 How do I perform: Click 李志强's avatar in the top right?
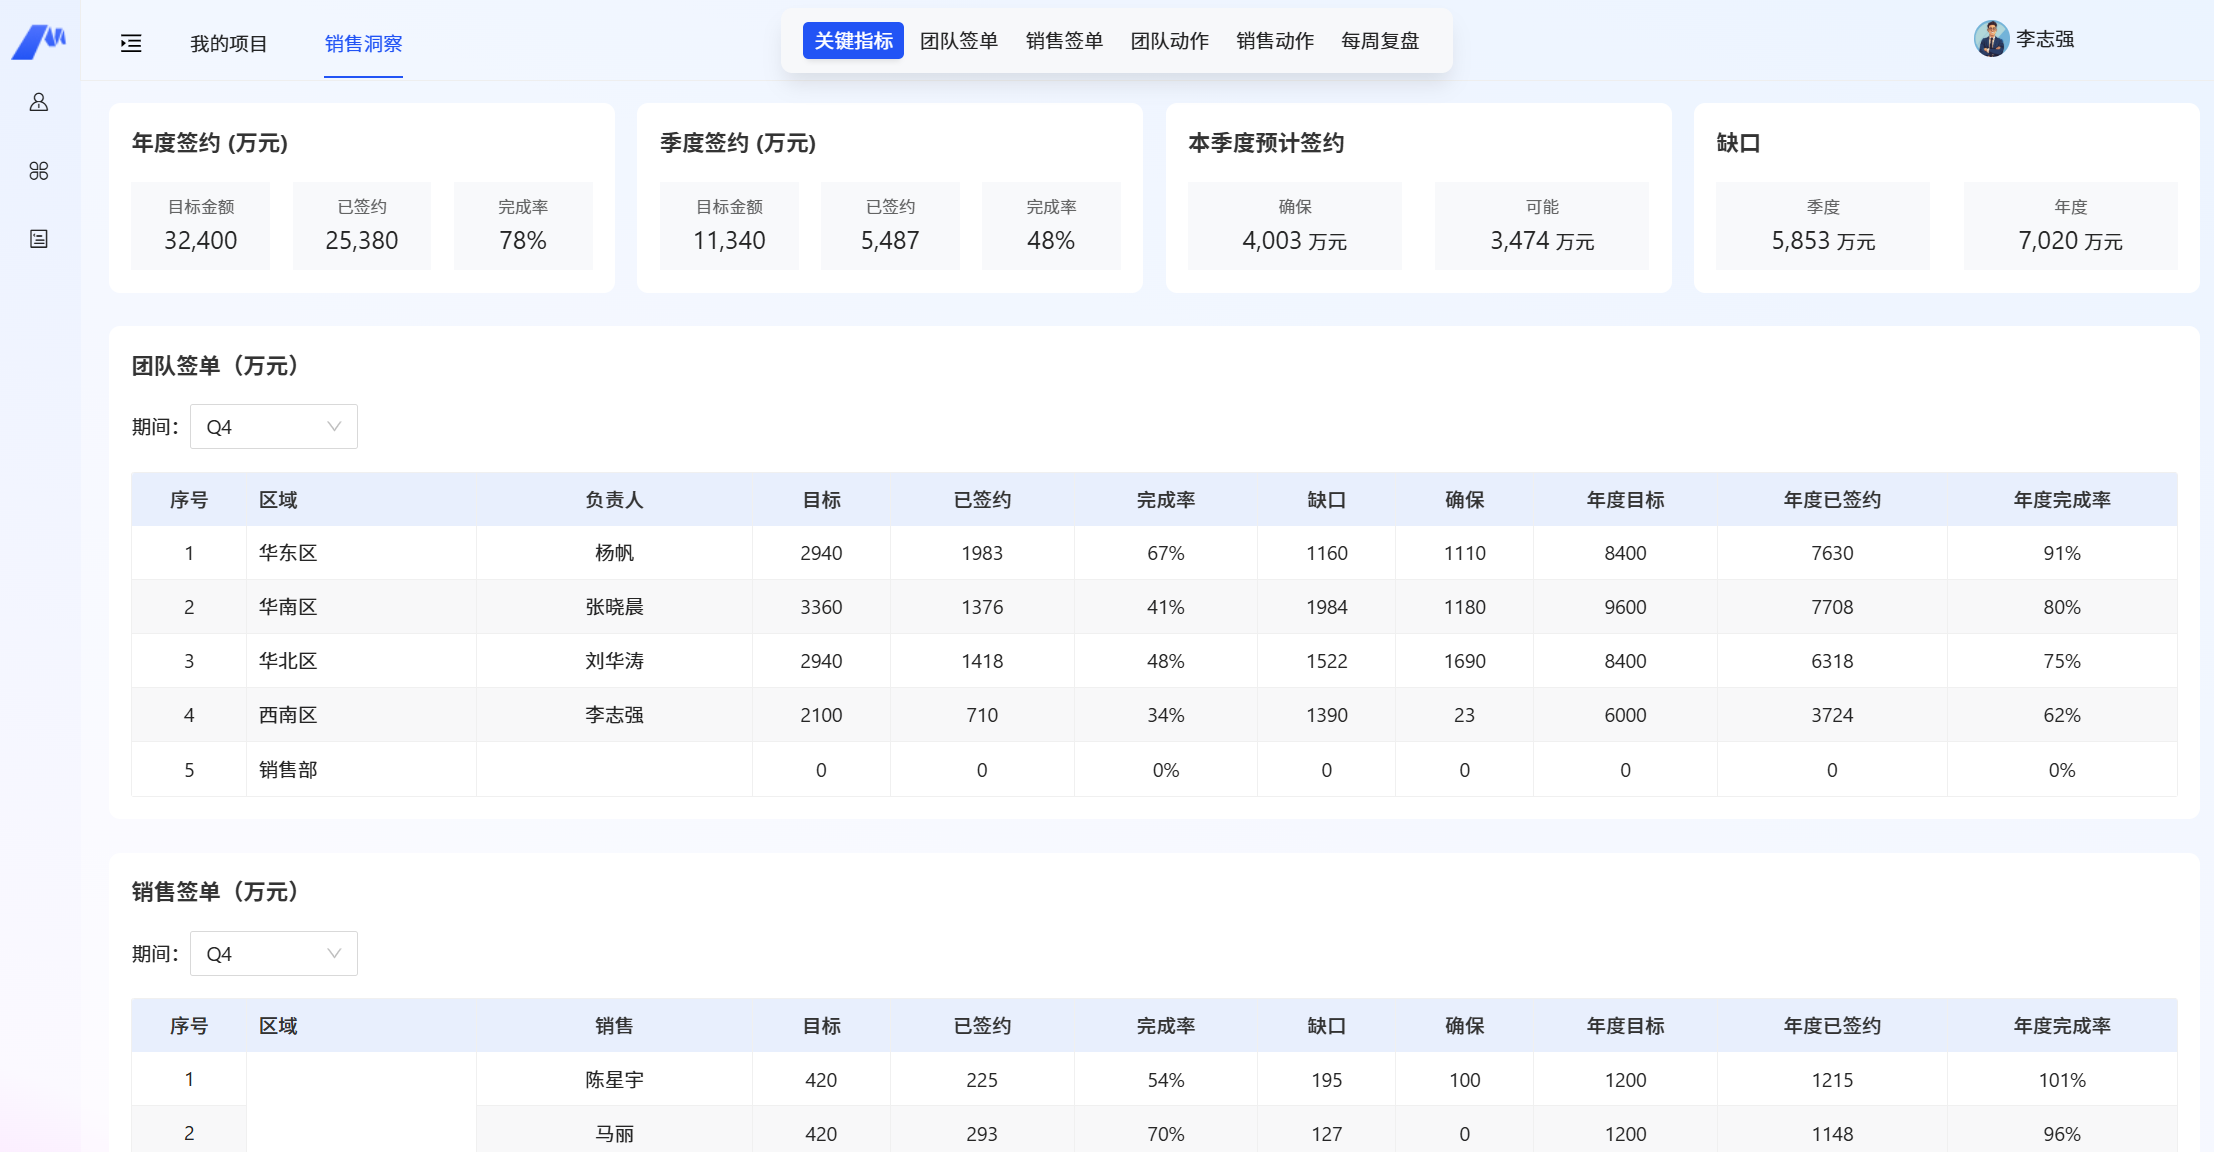click(1990, 40)
